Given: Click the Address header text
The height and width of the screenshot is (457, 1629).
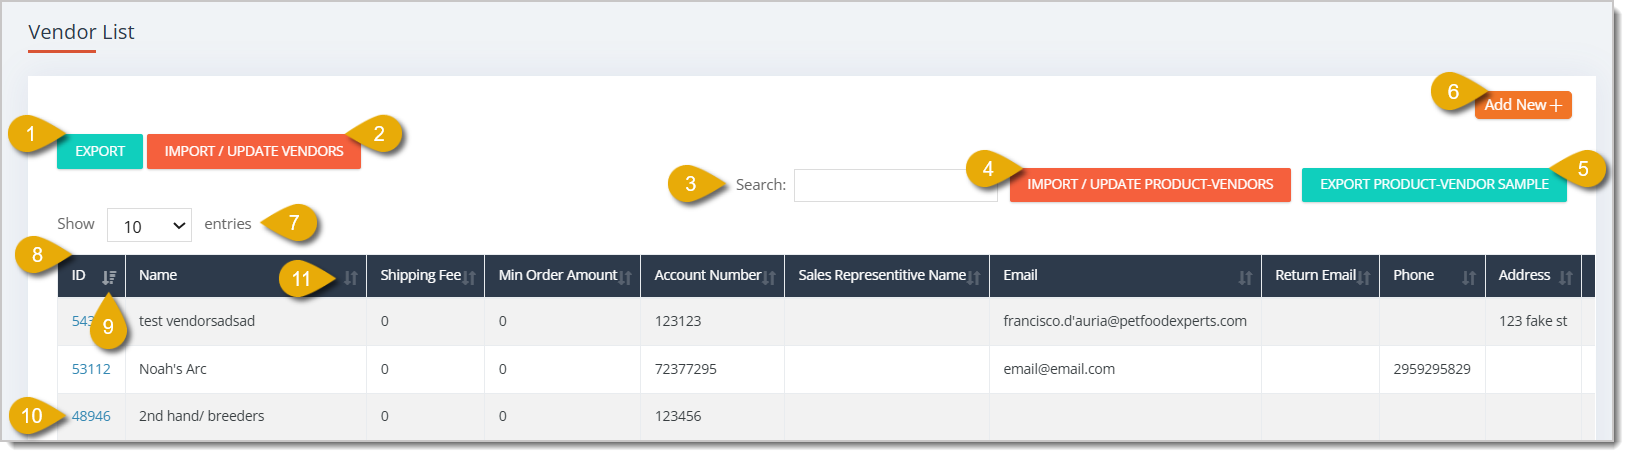Looking at the screenshot, I should (1524, 275).
